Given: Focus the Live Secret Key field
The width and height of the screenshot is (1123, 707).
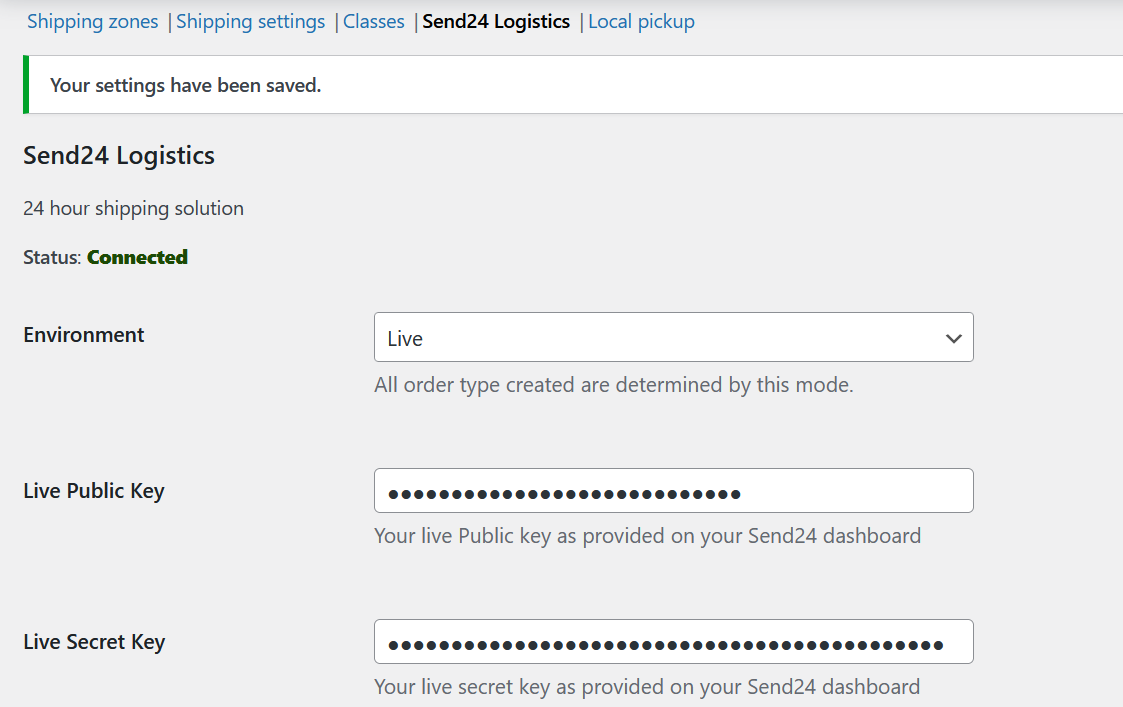Looking at the screenshot, I should point(673,643).
